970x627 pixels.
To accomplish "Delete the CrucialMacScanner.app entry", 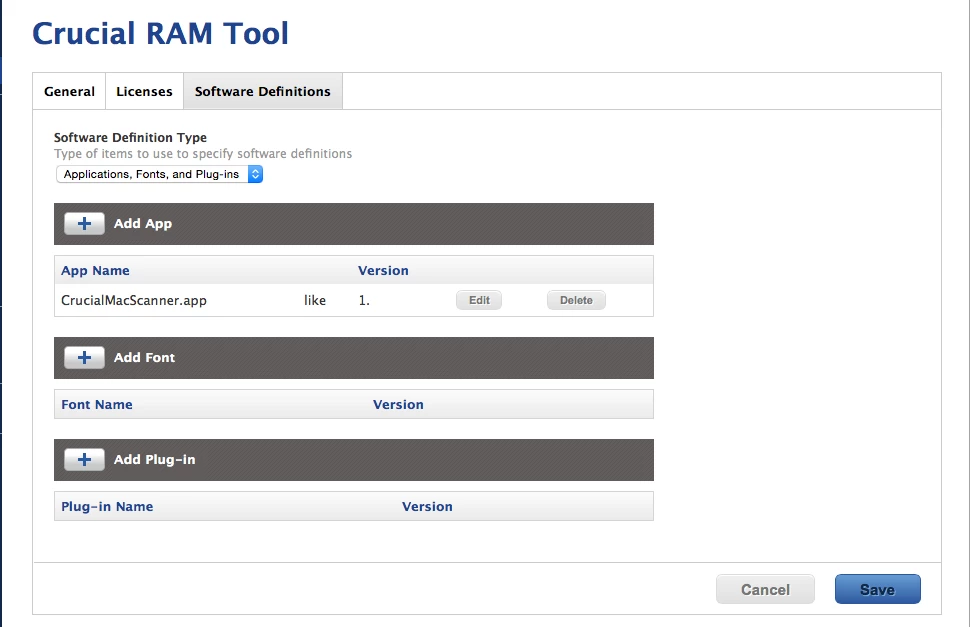I will (576, 300).
